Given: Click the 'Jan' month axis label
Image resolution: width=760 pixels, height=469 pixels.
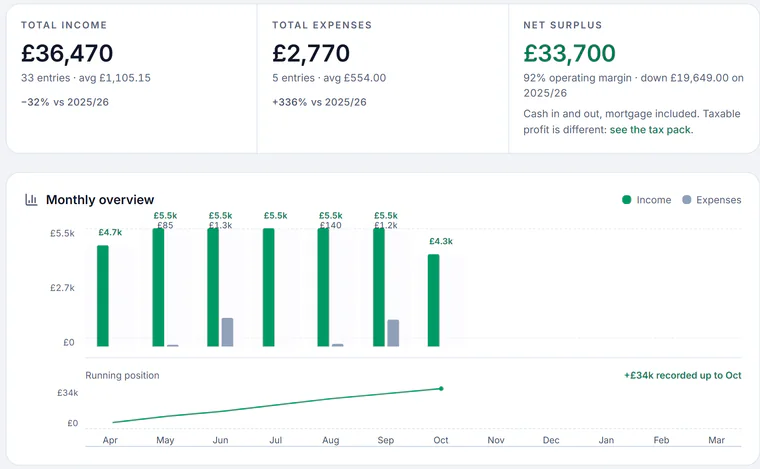Looking at the screenshot, I should tap(606, 440).
